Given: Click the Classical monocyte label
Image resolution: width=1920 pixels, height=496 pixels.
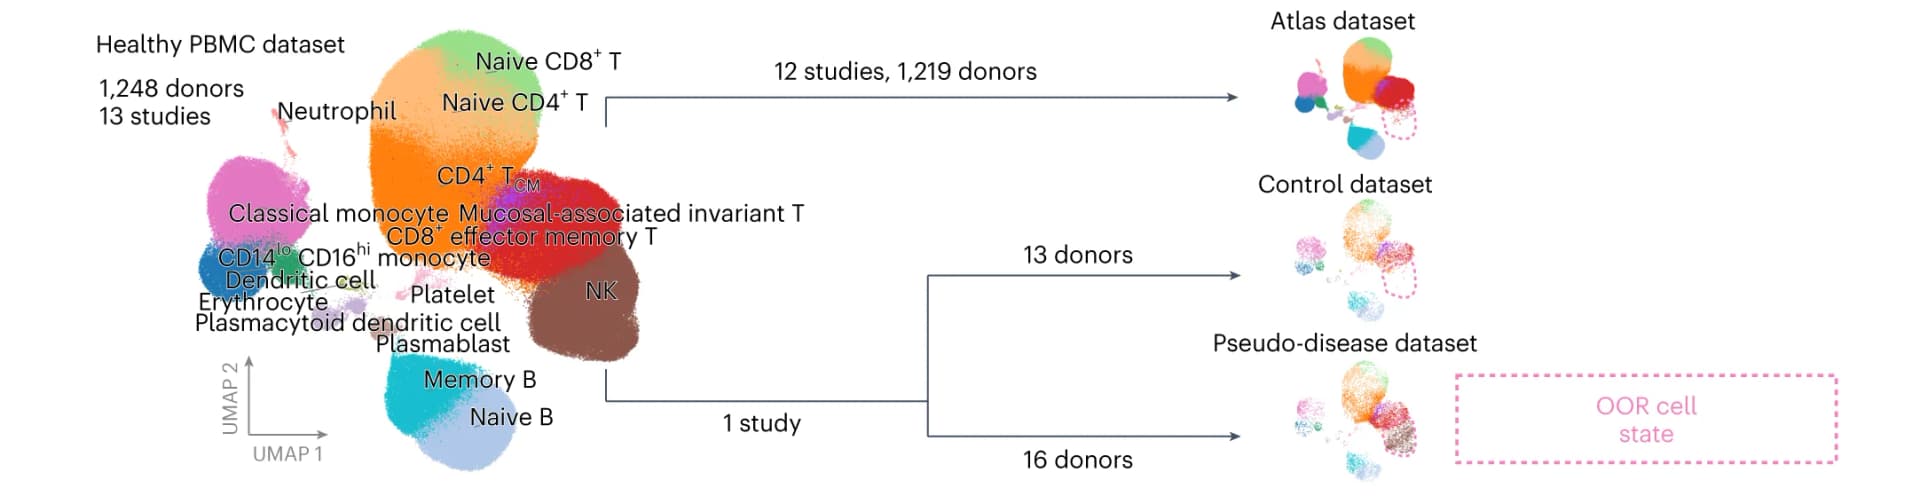Looking at the screenshot, I should point(338,213).
